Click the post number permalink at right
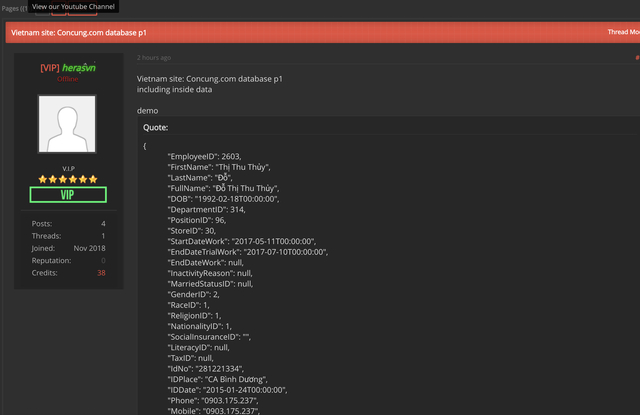This screenshot has height=415, width=640. 636,57
